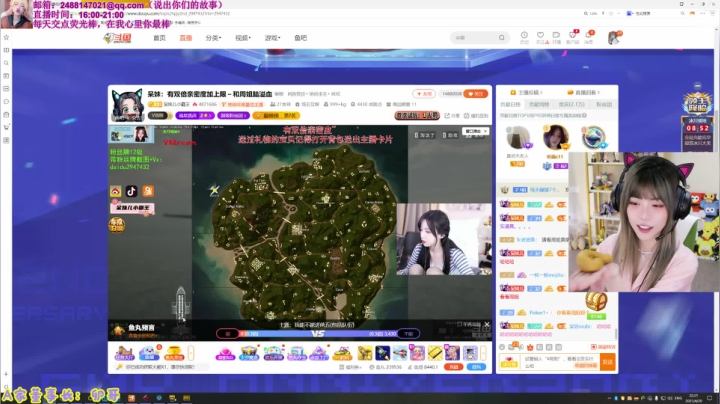Screen dimensions: 720x404
Task: Open the gold trophy 鱼丸 icon
Action: pyautogui.click(x=174, y=353)
